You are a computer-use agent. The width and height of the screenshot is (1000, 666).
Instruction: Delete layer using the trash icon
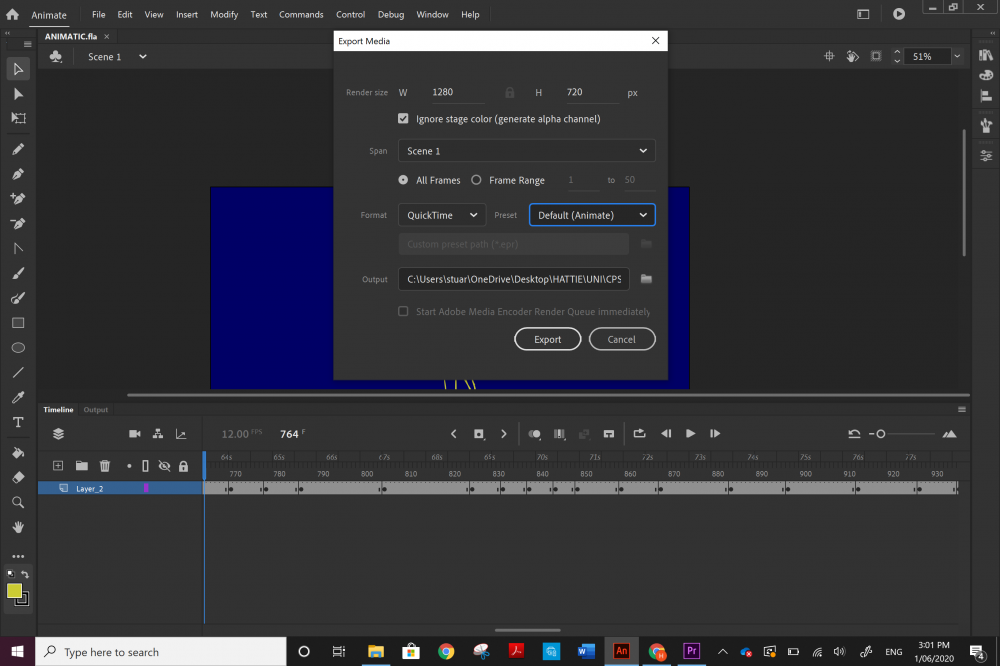point(105,466)
